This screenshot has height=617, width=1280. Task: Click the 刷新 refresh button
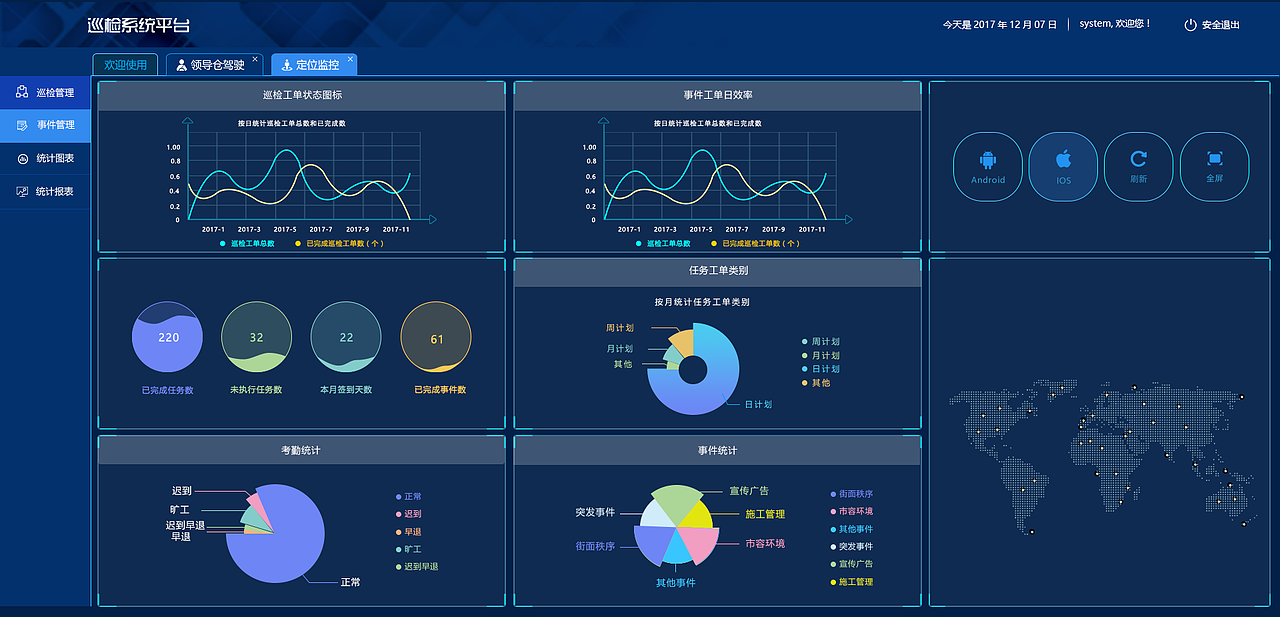coord(1138,167)
